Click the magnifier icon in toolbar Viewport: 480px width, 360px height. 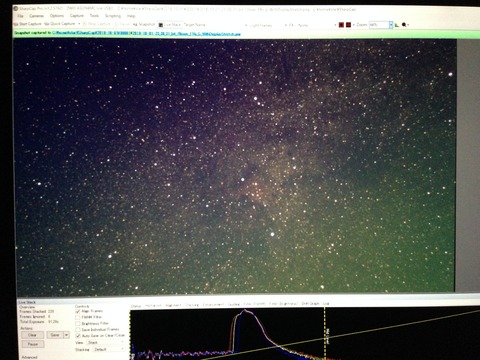point(404,25)
